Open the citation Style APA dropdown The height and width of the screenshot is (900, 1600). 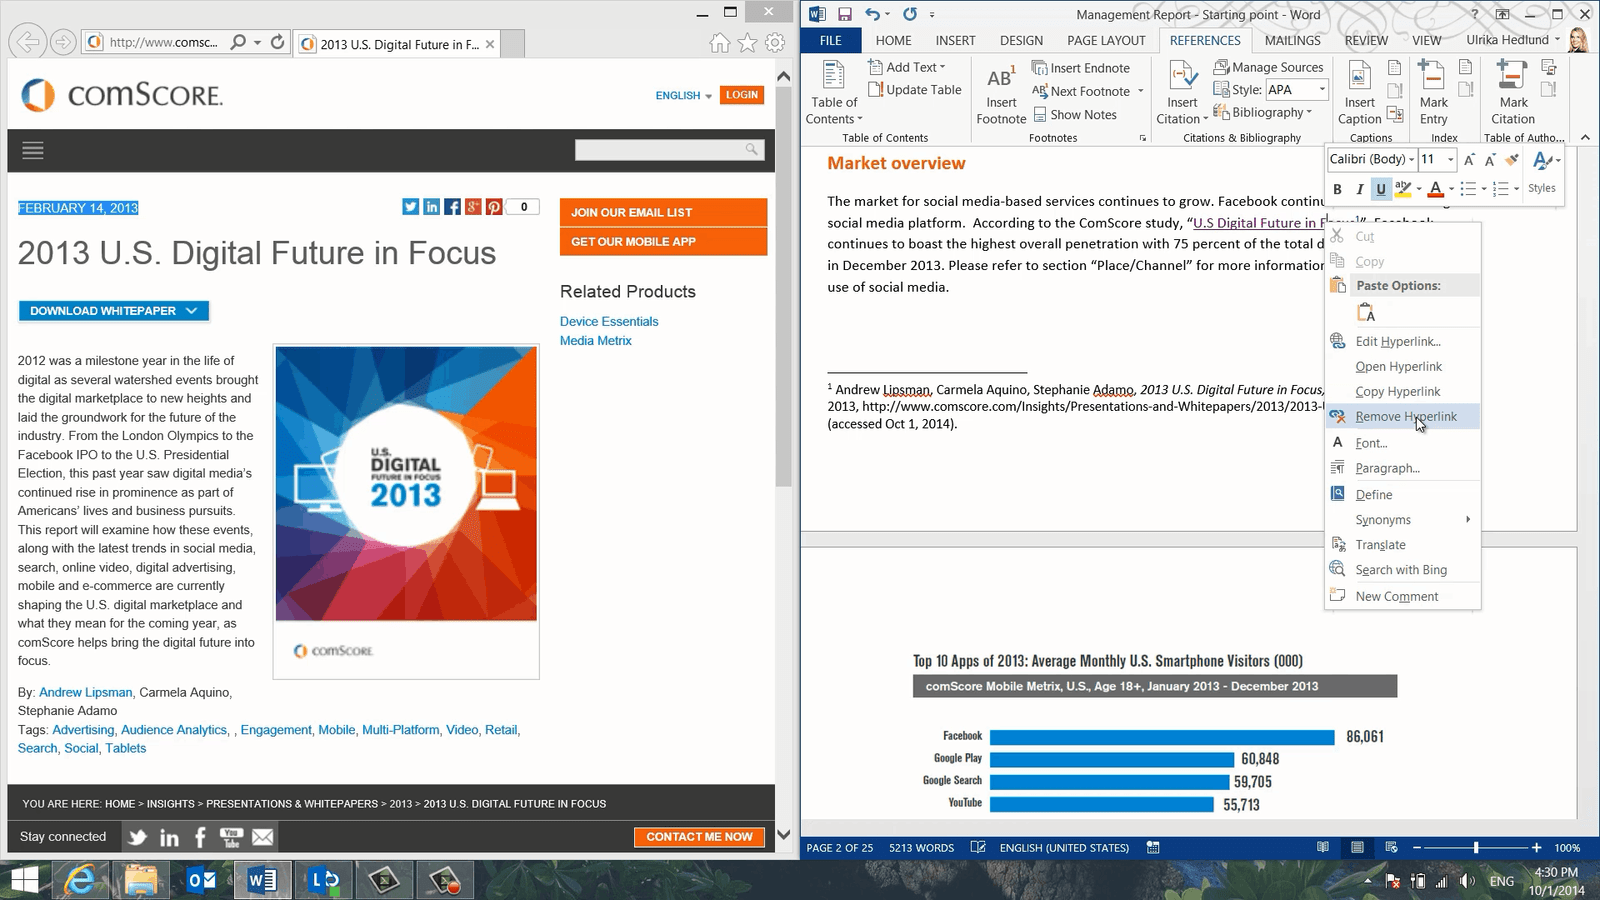coord(1321,90)
